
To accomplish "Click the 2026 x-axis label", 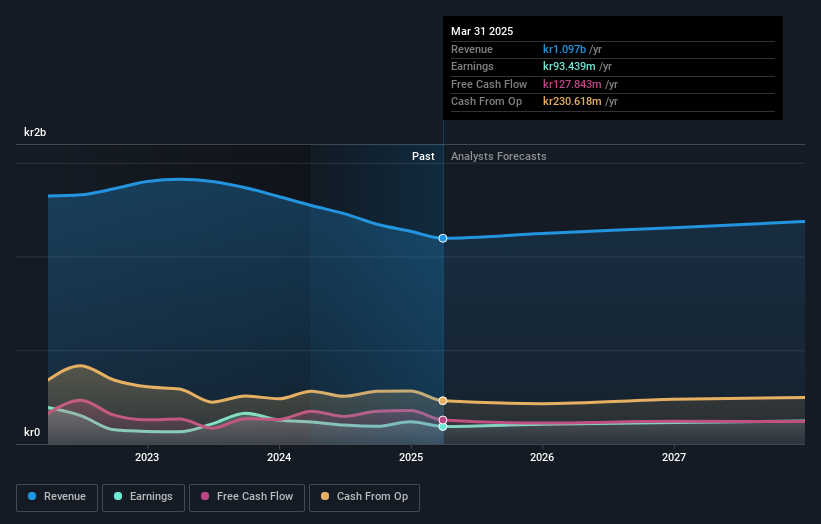I will point(542,457).
